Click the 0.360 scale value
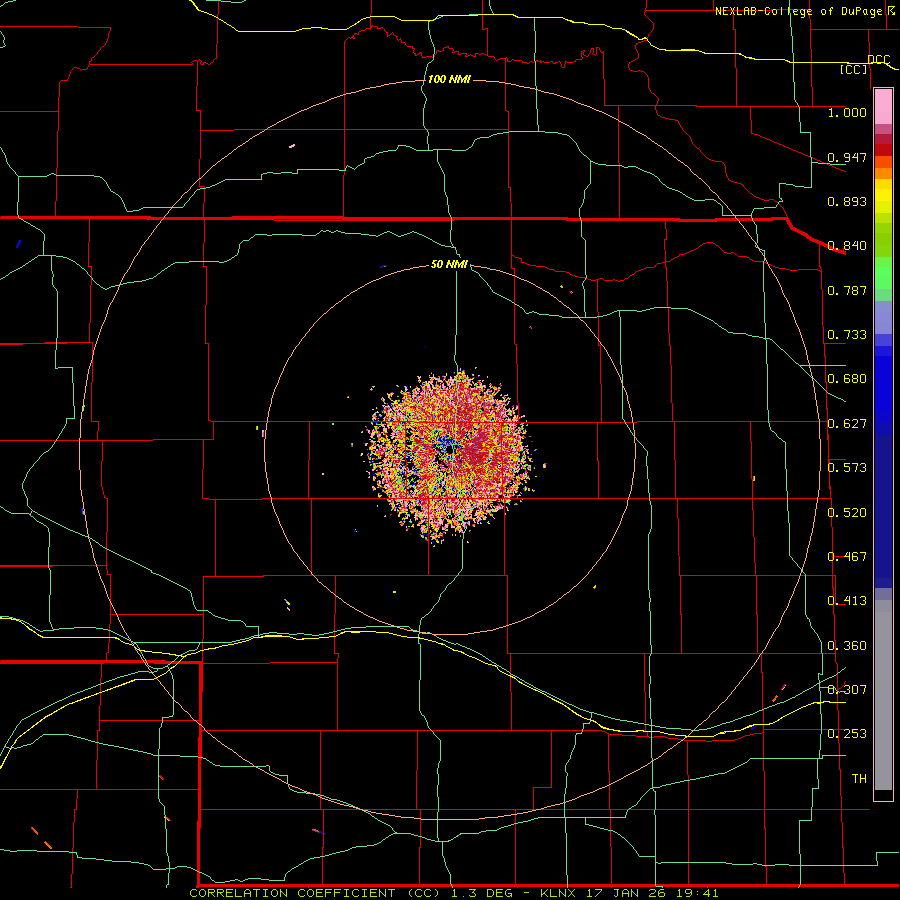This screenshot has width=900, height=900. coord(847,646)
